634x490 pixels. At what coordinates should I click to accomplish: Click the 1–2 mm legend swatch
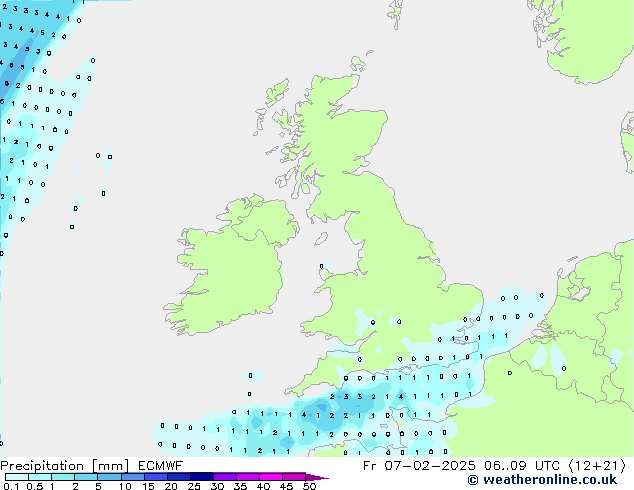coord(63,477)
